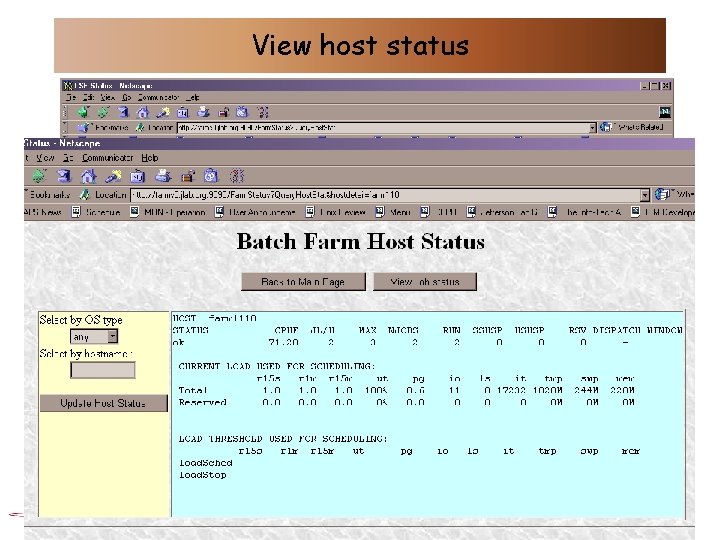Click Location page-proxy icon in front window

coord(84,195)
